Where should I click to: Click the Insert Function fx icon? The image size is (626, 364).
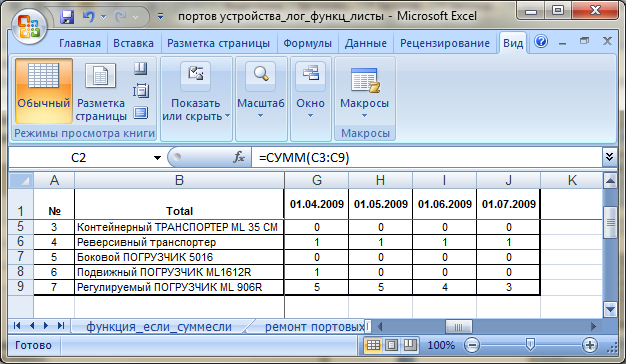tap(239, 158)
